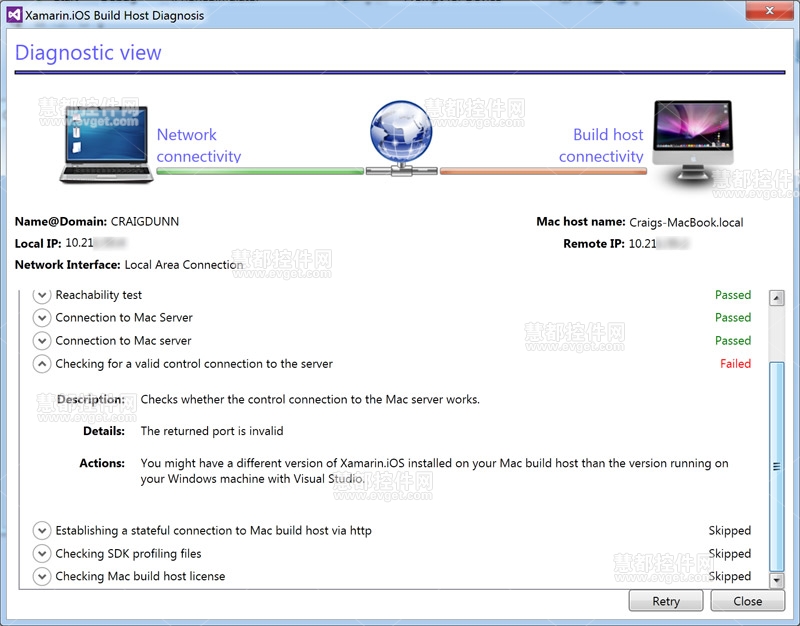Screen dimensions: 800x626
Task: Click the Network connectivity label
Action: (198, 145)
